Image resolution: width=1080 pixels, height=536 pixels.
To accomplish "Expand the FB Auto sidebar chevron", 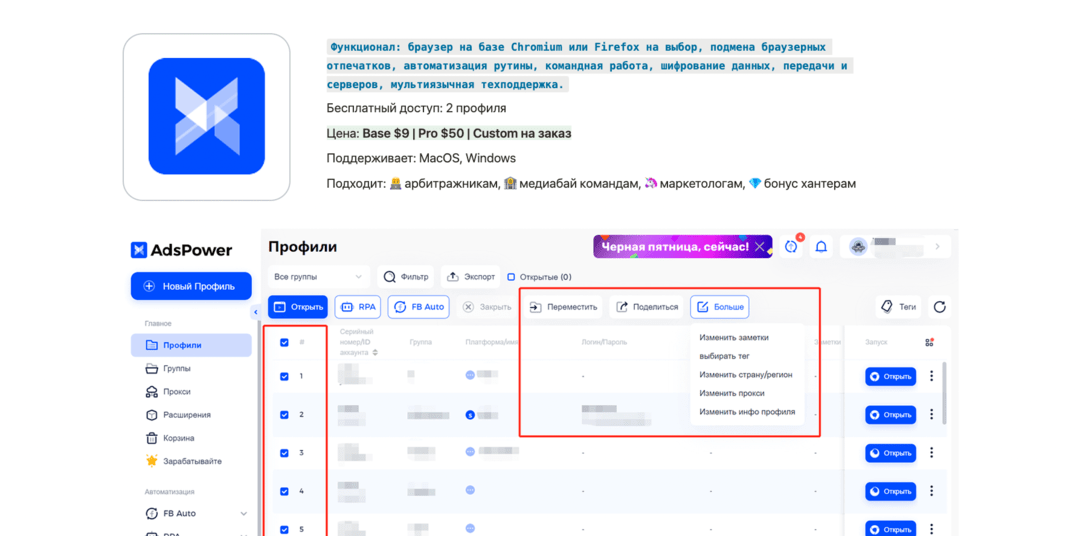I will pyautogui.click(x=244, y=514).
